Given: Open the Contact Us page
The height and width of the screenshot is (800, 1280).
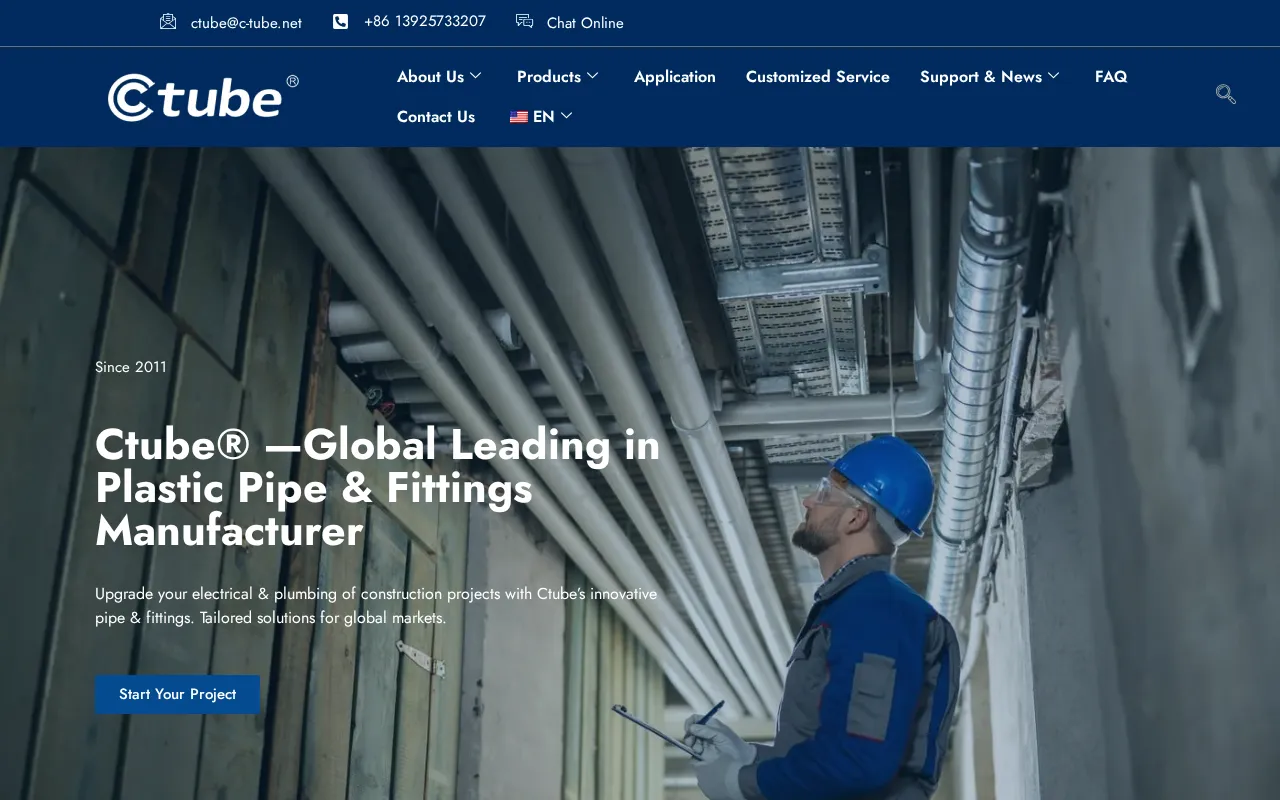Looking at the screenshot, I should (436, 117).
